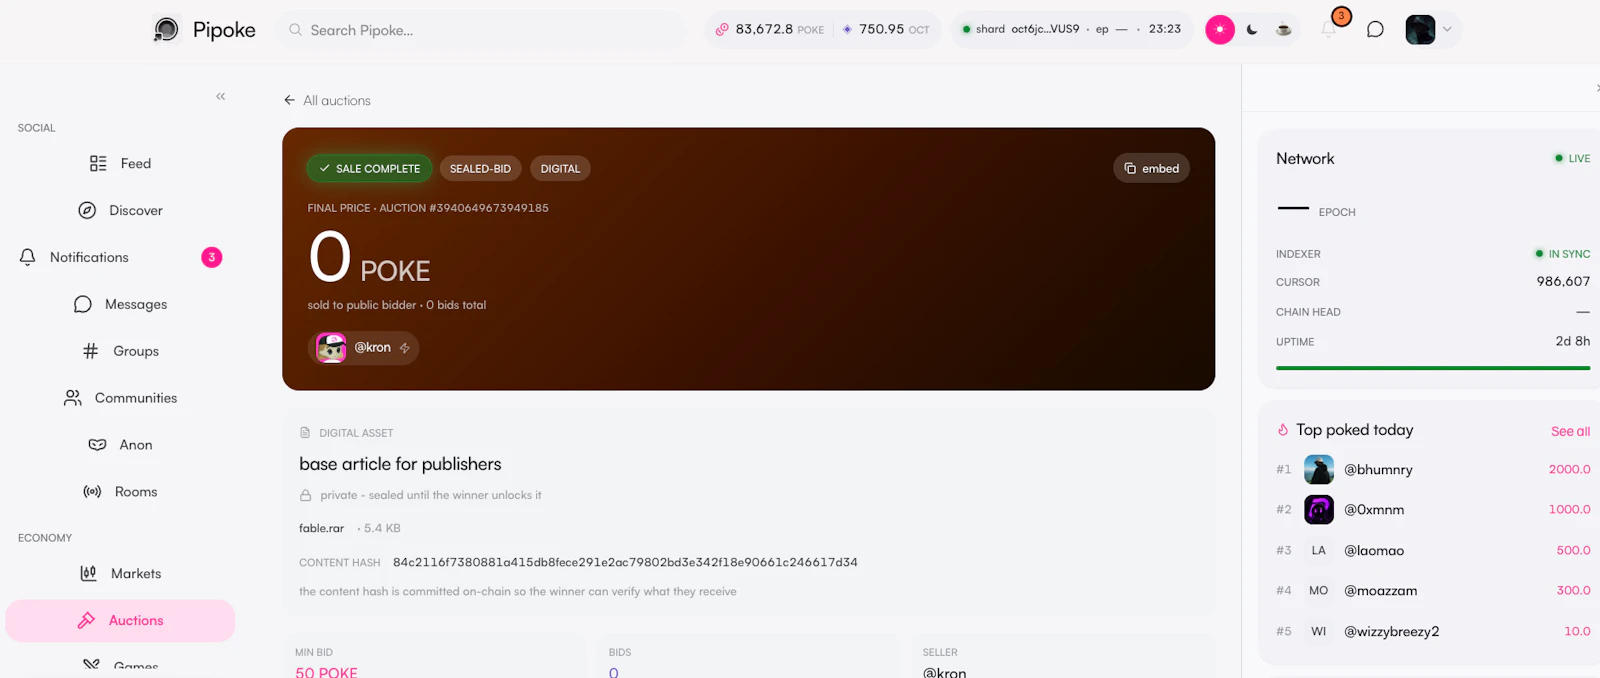This screenshot has width=1600, height=678.
Task: Focus the Search Pipoke field
Action: [x=481, y=30]
